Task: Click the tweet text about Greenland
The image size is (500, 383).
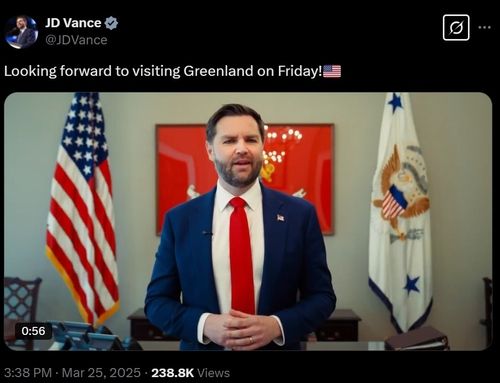Action: pyautogui.click(x=163, y=71)
